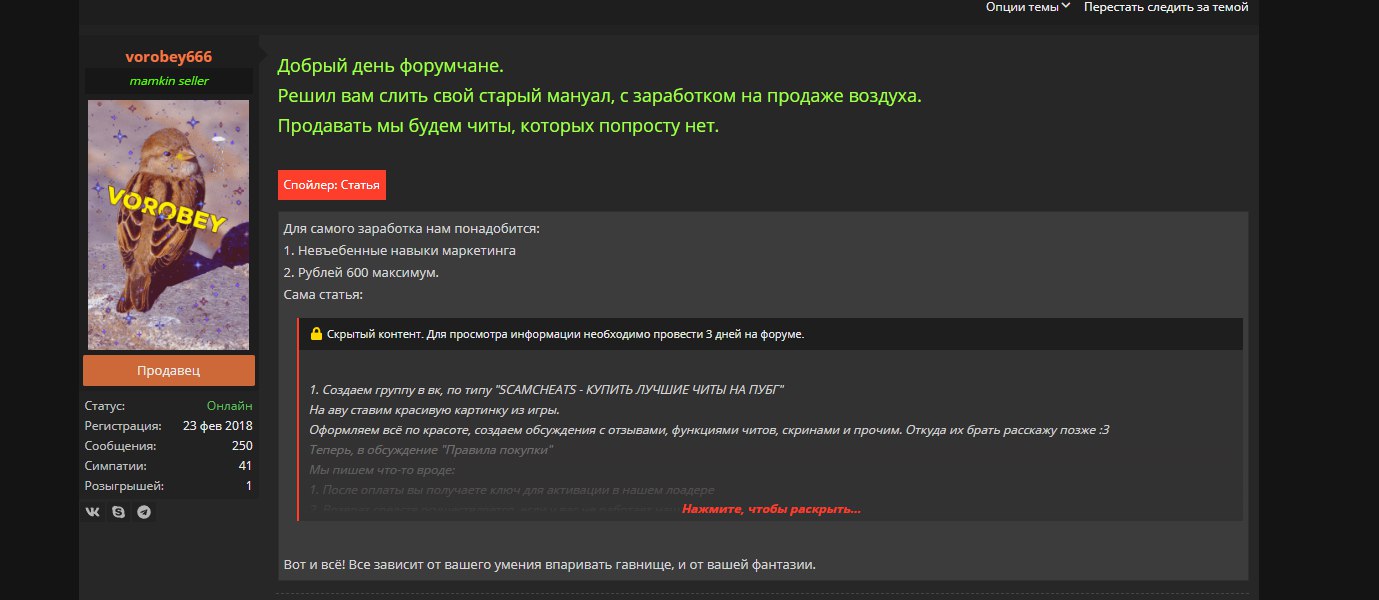This screenshot has width=1379, height=600.
Task: Open the Опции темы dropdown
Action: [x=1028, y=7]
